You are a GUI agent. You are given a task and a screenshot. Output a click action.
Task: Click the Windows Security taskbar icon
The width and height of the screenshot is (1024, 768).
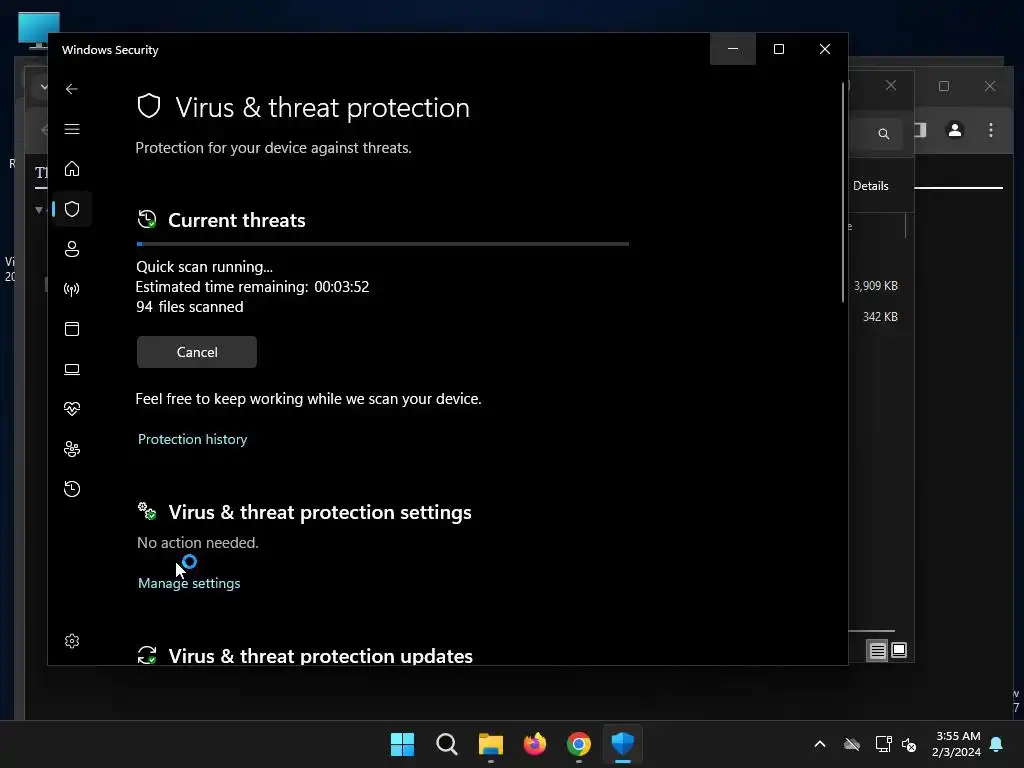click(622, 744)
